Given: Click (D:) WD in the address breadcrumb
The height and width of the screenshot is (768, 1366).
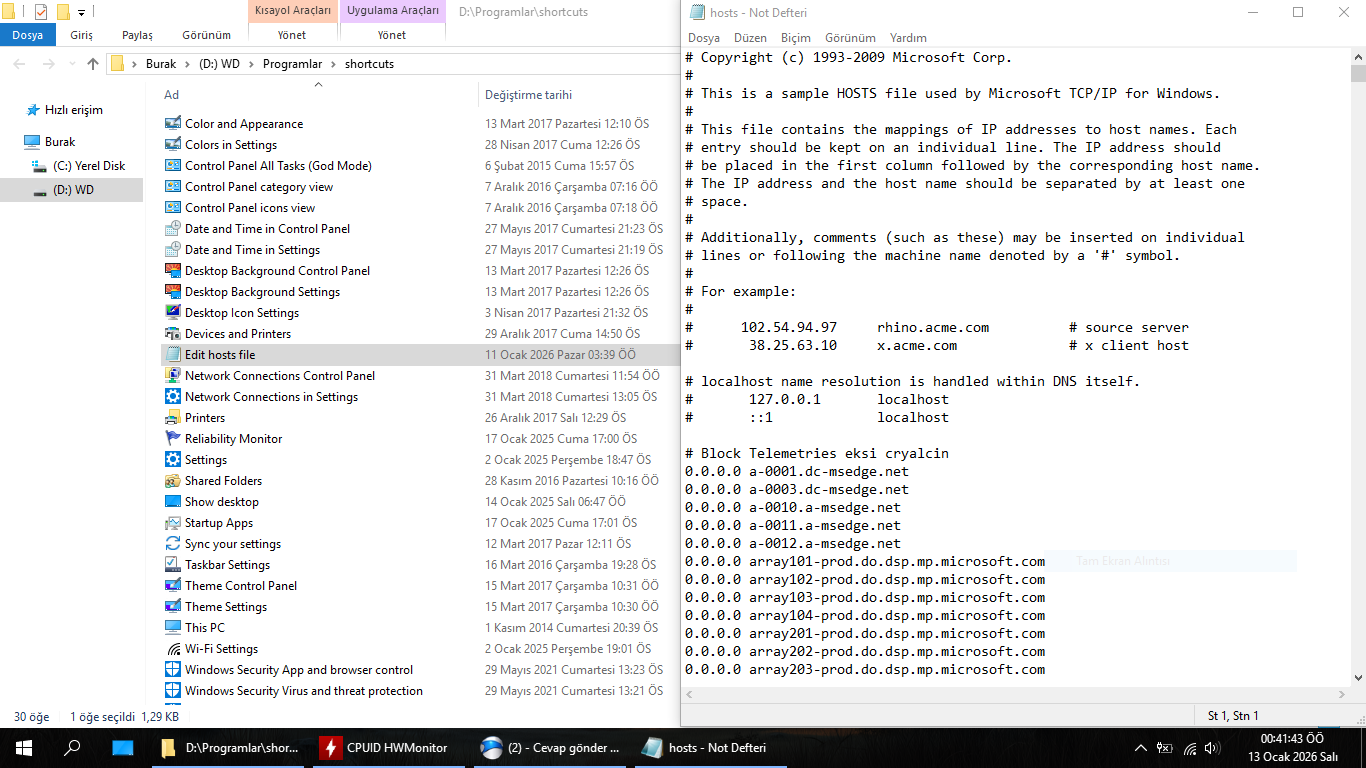Looking at the screenshot, I should [217, 64].
